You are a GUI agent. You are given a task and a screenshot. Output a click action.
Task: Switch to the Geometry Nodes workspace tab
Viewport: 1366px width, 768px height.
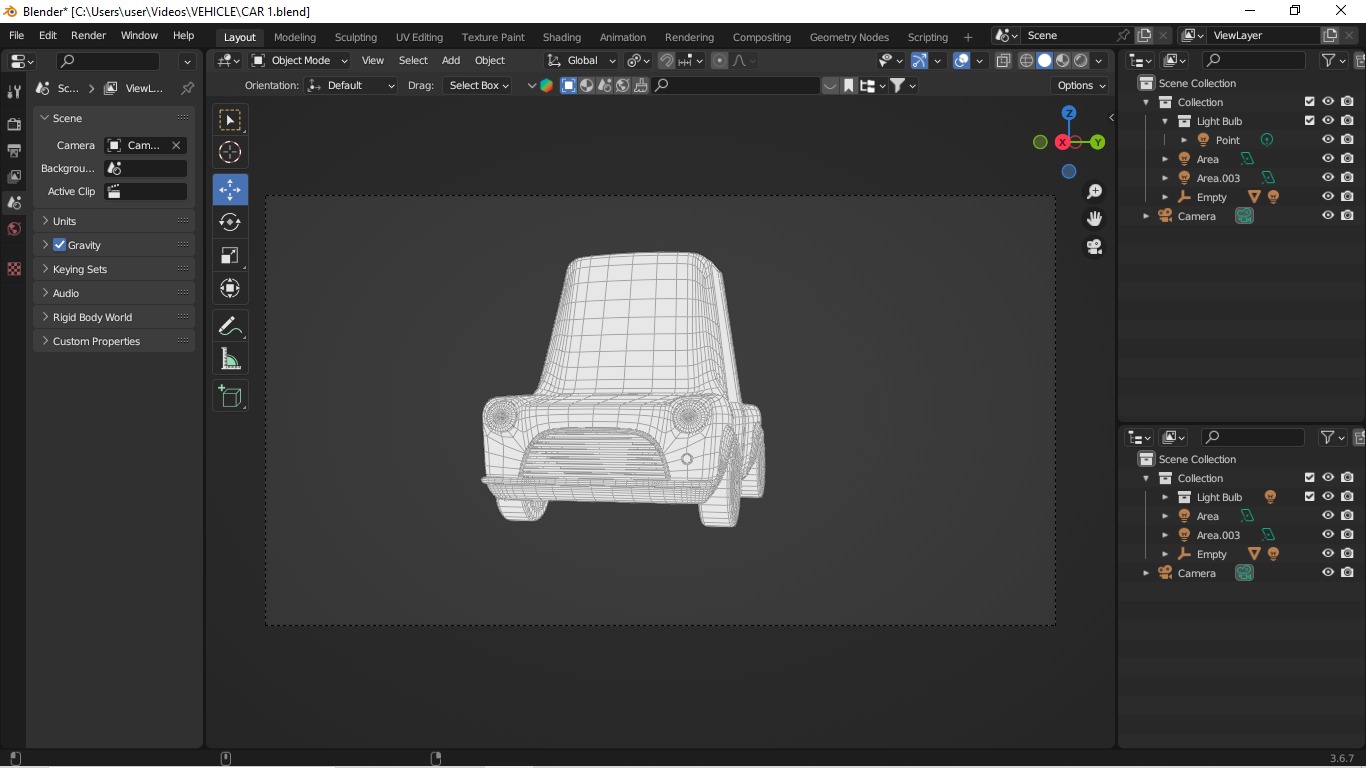[x=849, y=37]
